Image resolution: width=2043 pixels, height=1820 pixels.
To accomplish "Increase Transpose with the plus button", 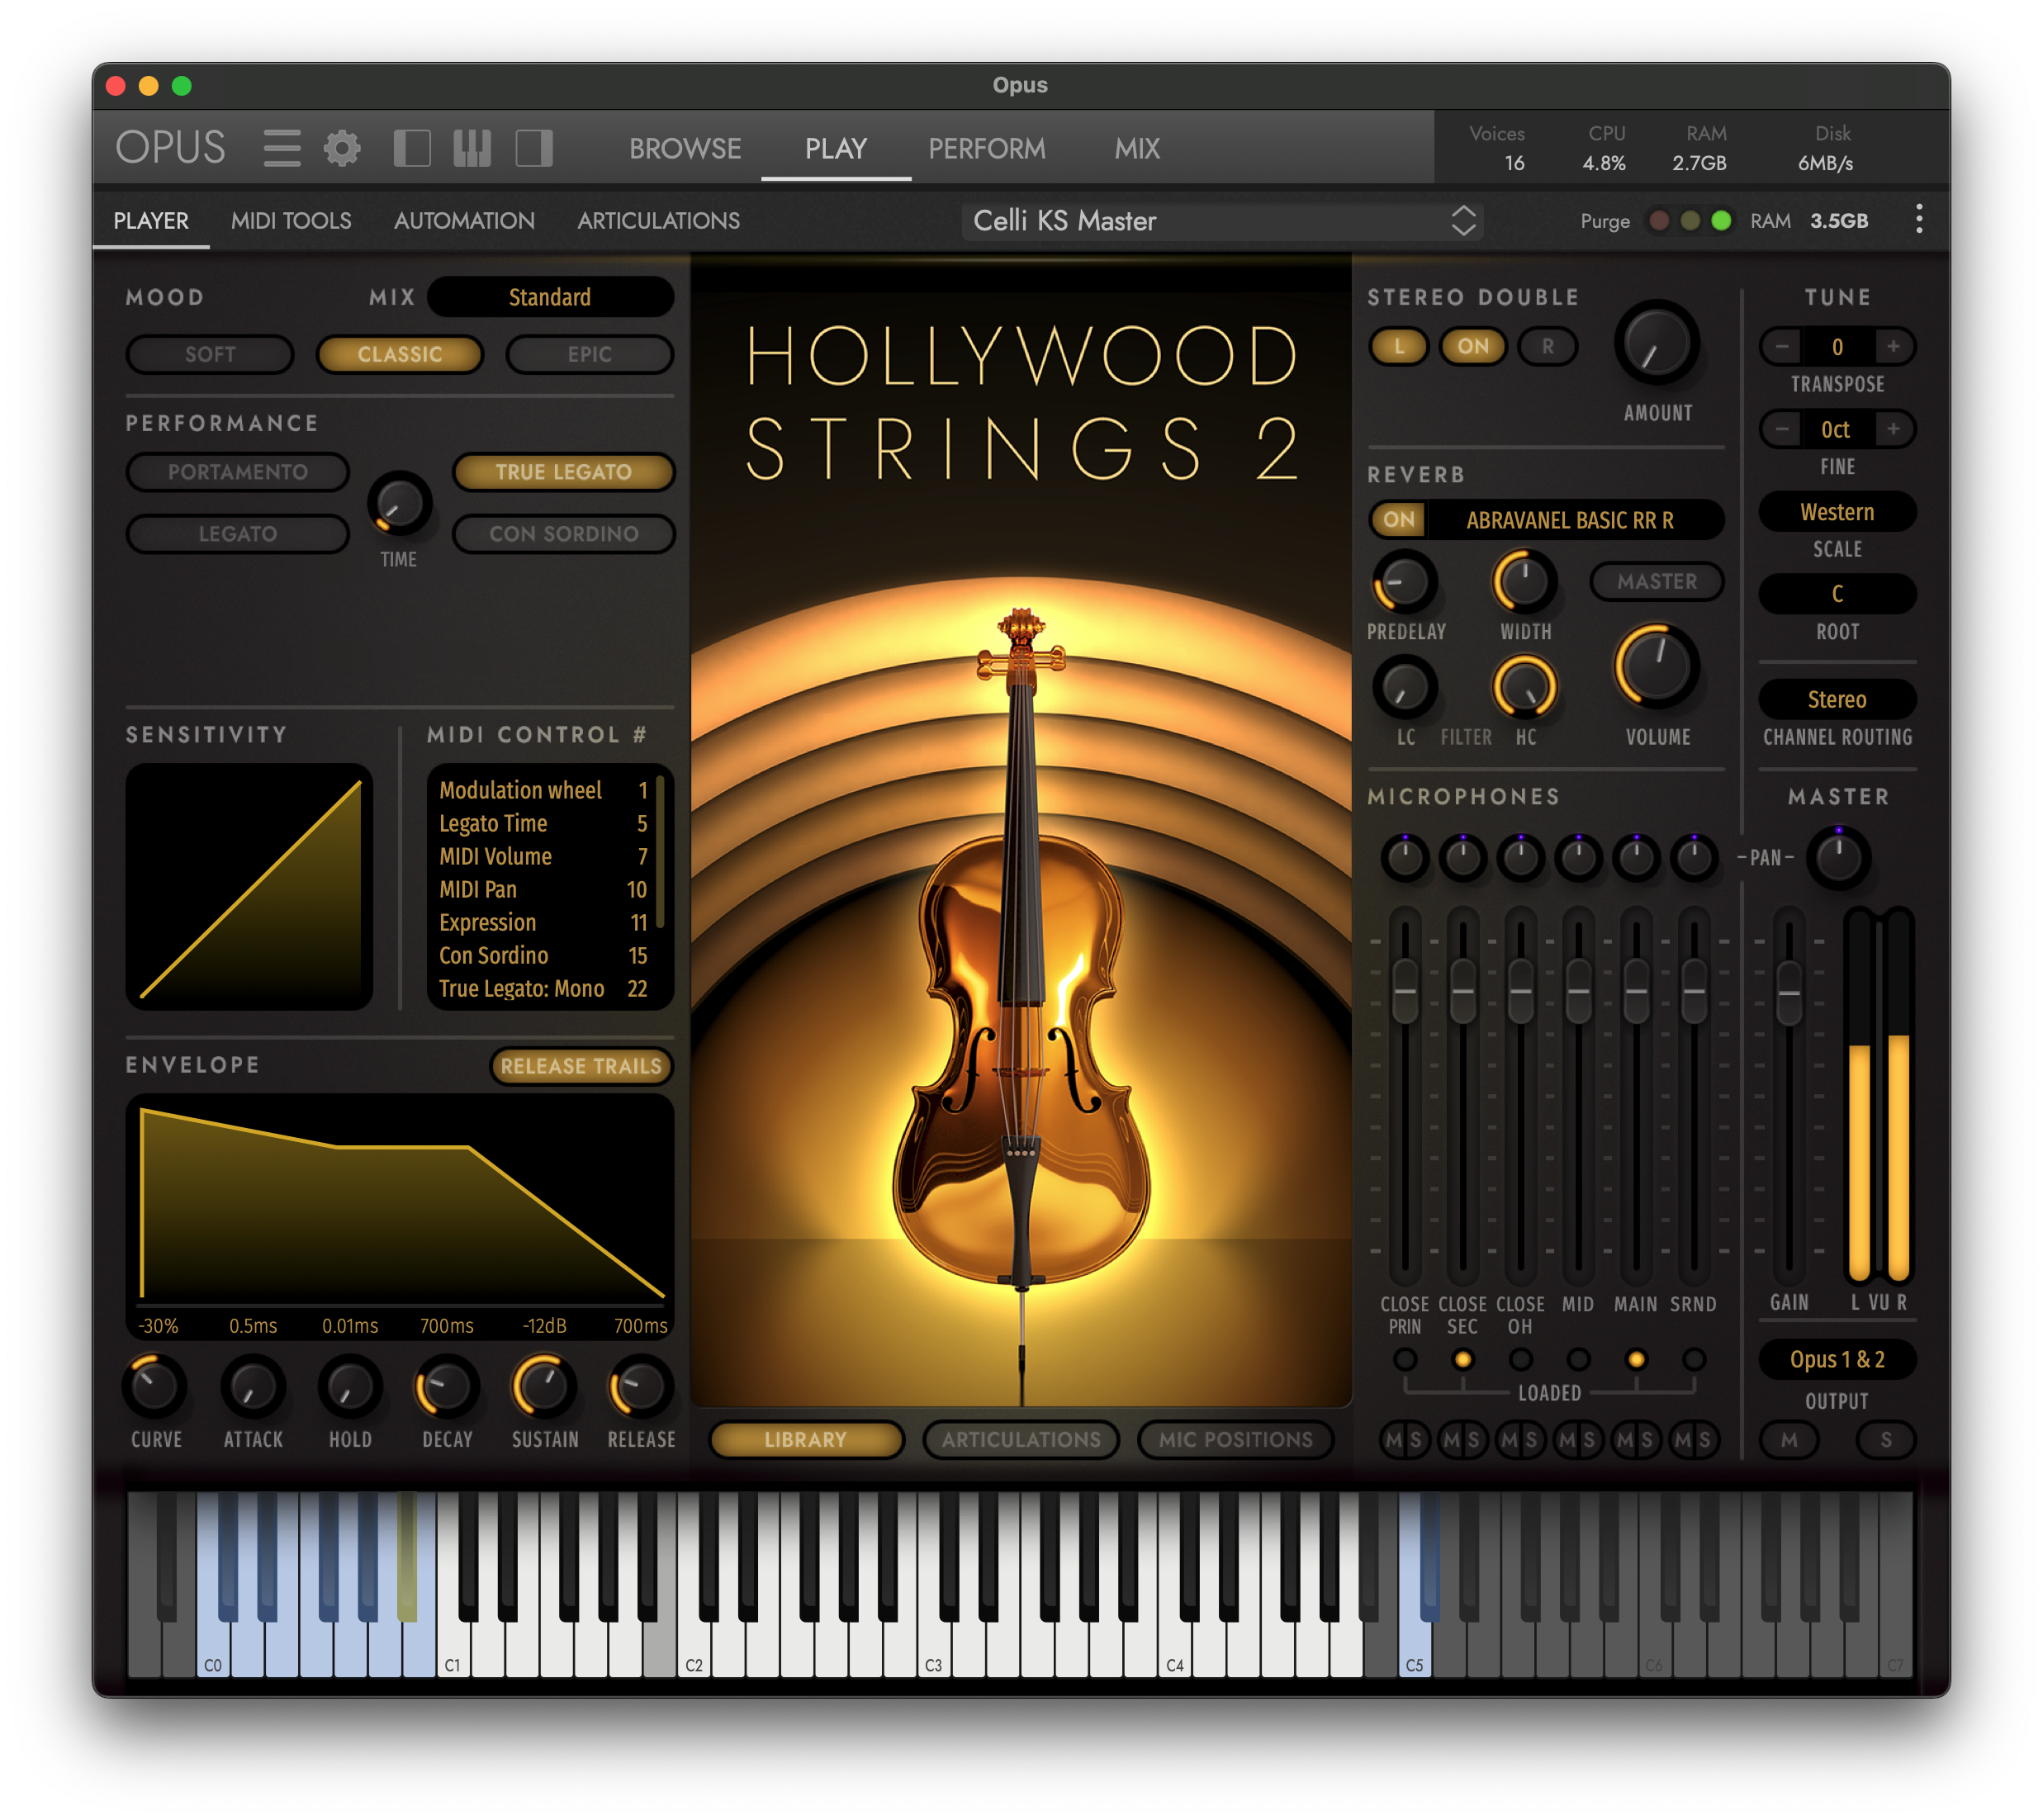I will tap(1893, 346).
